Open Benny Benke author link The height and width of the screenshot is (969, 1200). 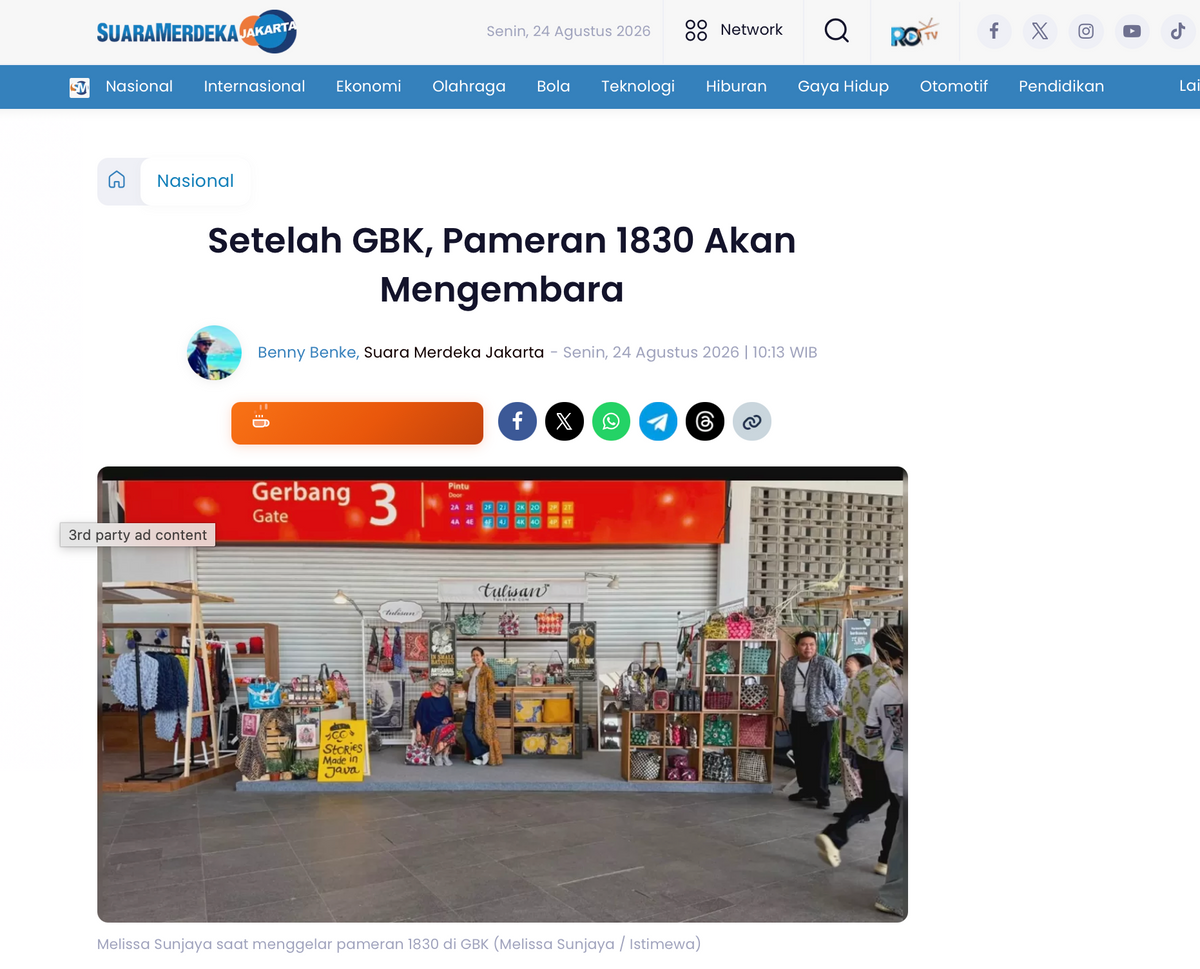(308, 352)
